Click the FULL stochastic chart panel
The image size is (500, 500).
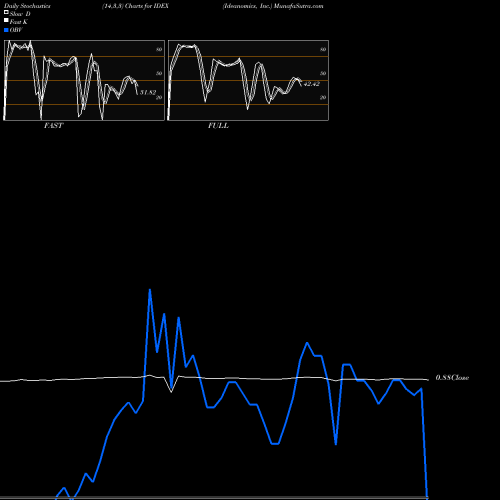coord(248,80)
